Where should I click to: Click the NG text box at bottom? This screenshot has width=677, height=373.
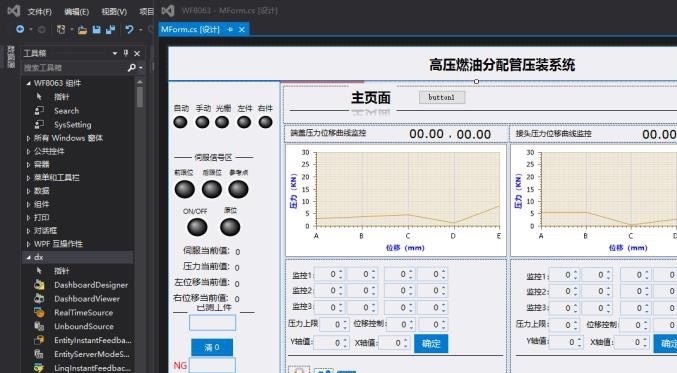tap(212, 365)
